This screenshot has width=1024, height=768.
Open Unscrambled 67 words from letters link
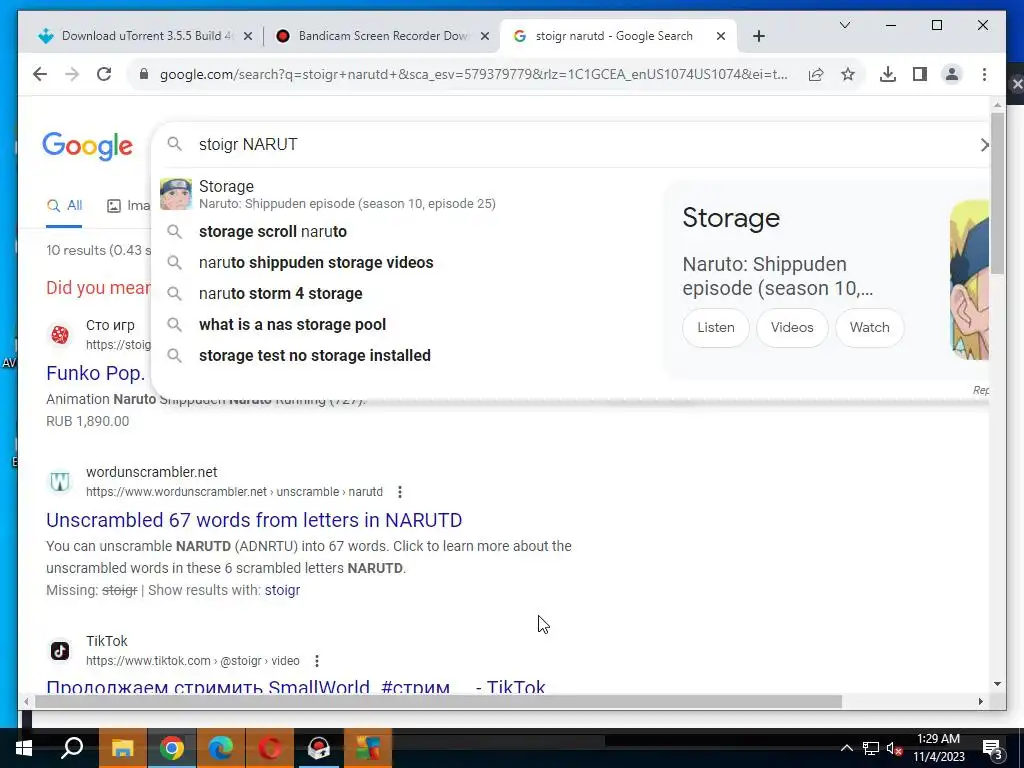tap(254, 520)
